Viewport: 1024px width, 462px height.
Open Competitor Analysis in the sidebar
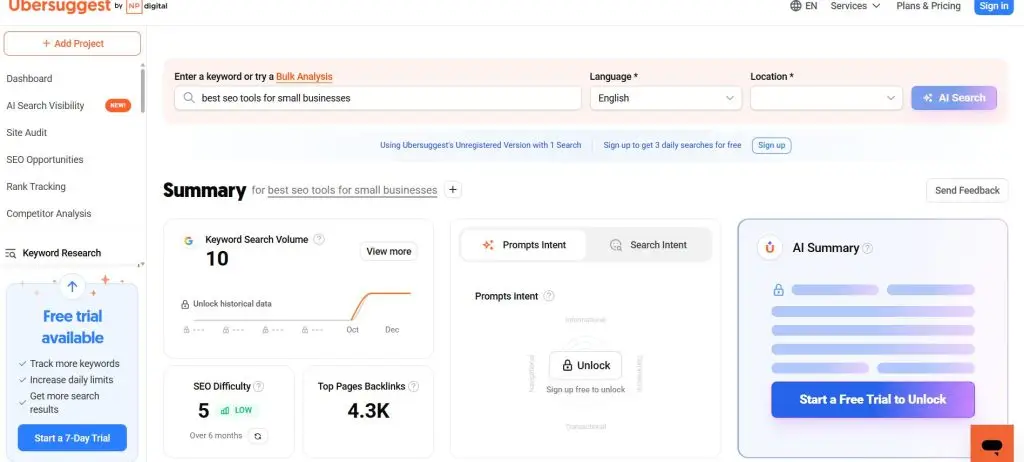(49, 214)
